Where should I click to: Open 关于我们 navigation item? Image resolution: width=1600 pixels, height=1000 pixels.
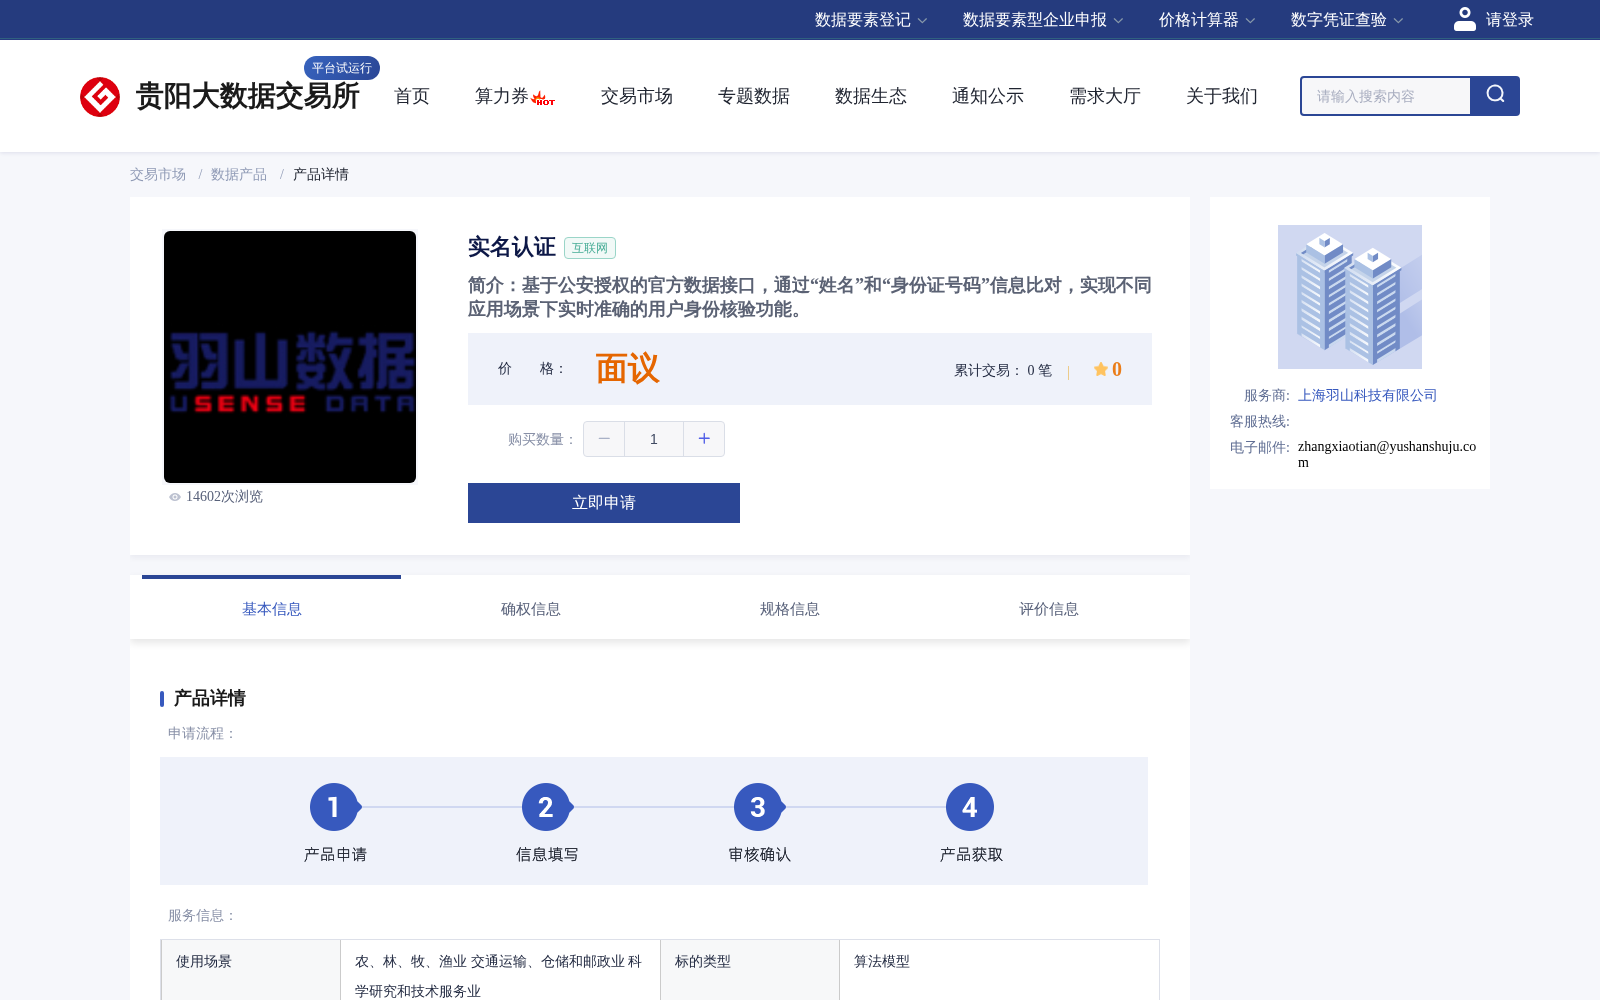tap(1222, 96)
